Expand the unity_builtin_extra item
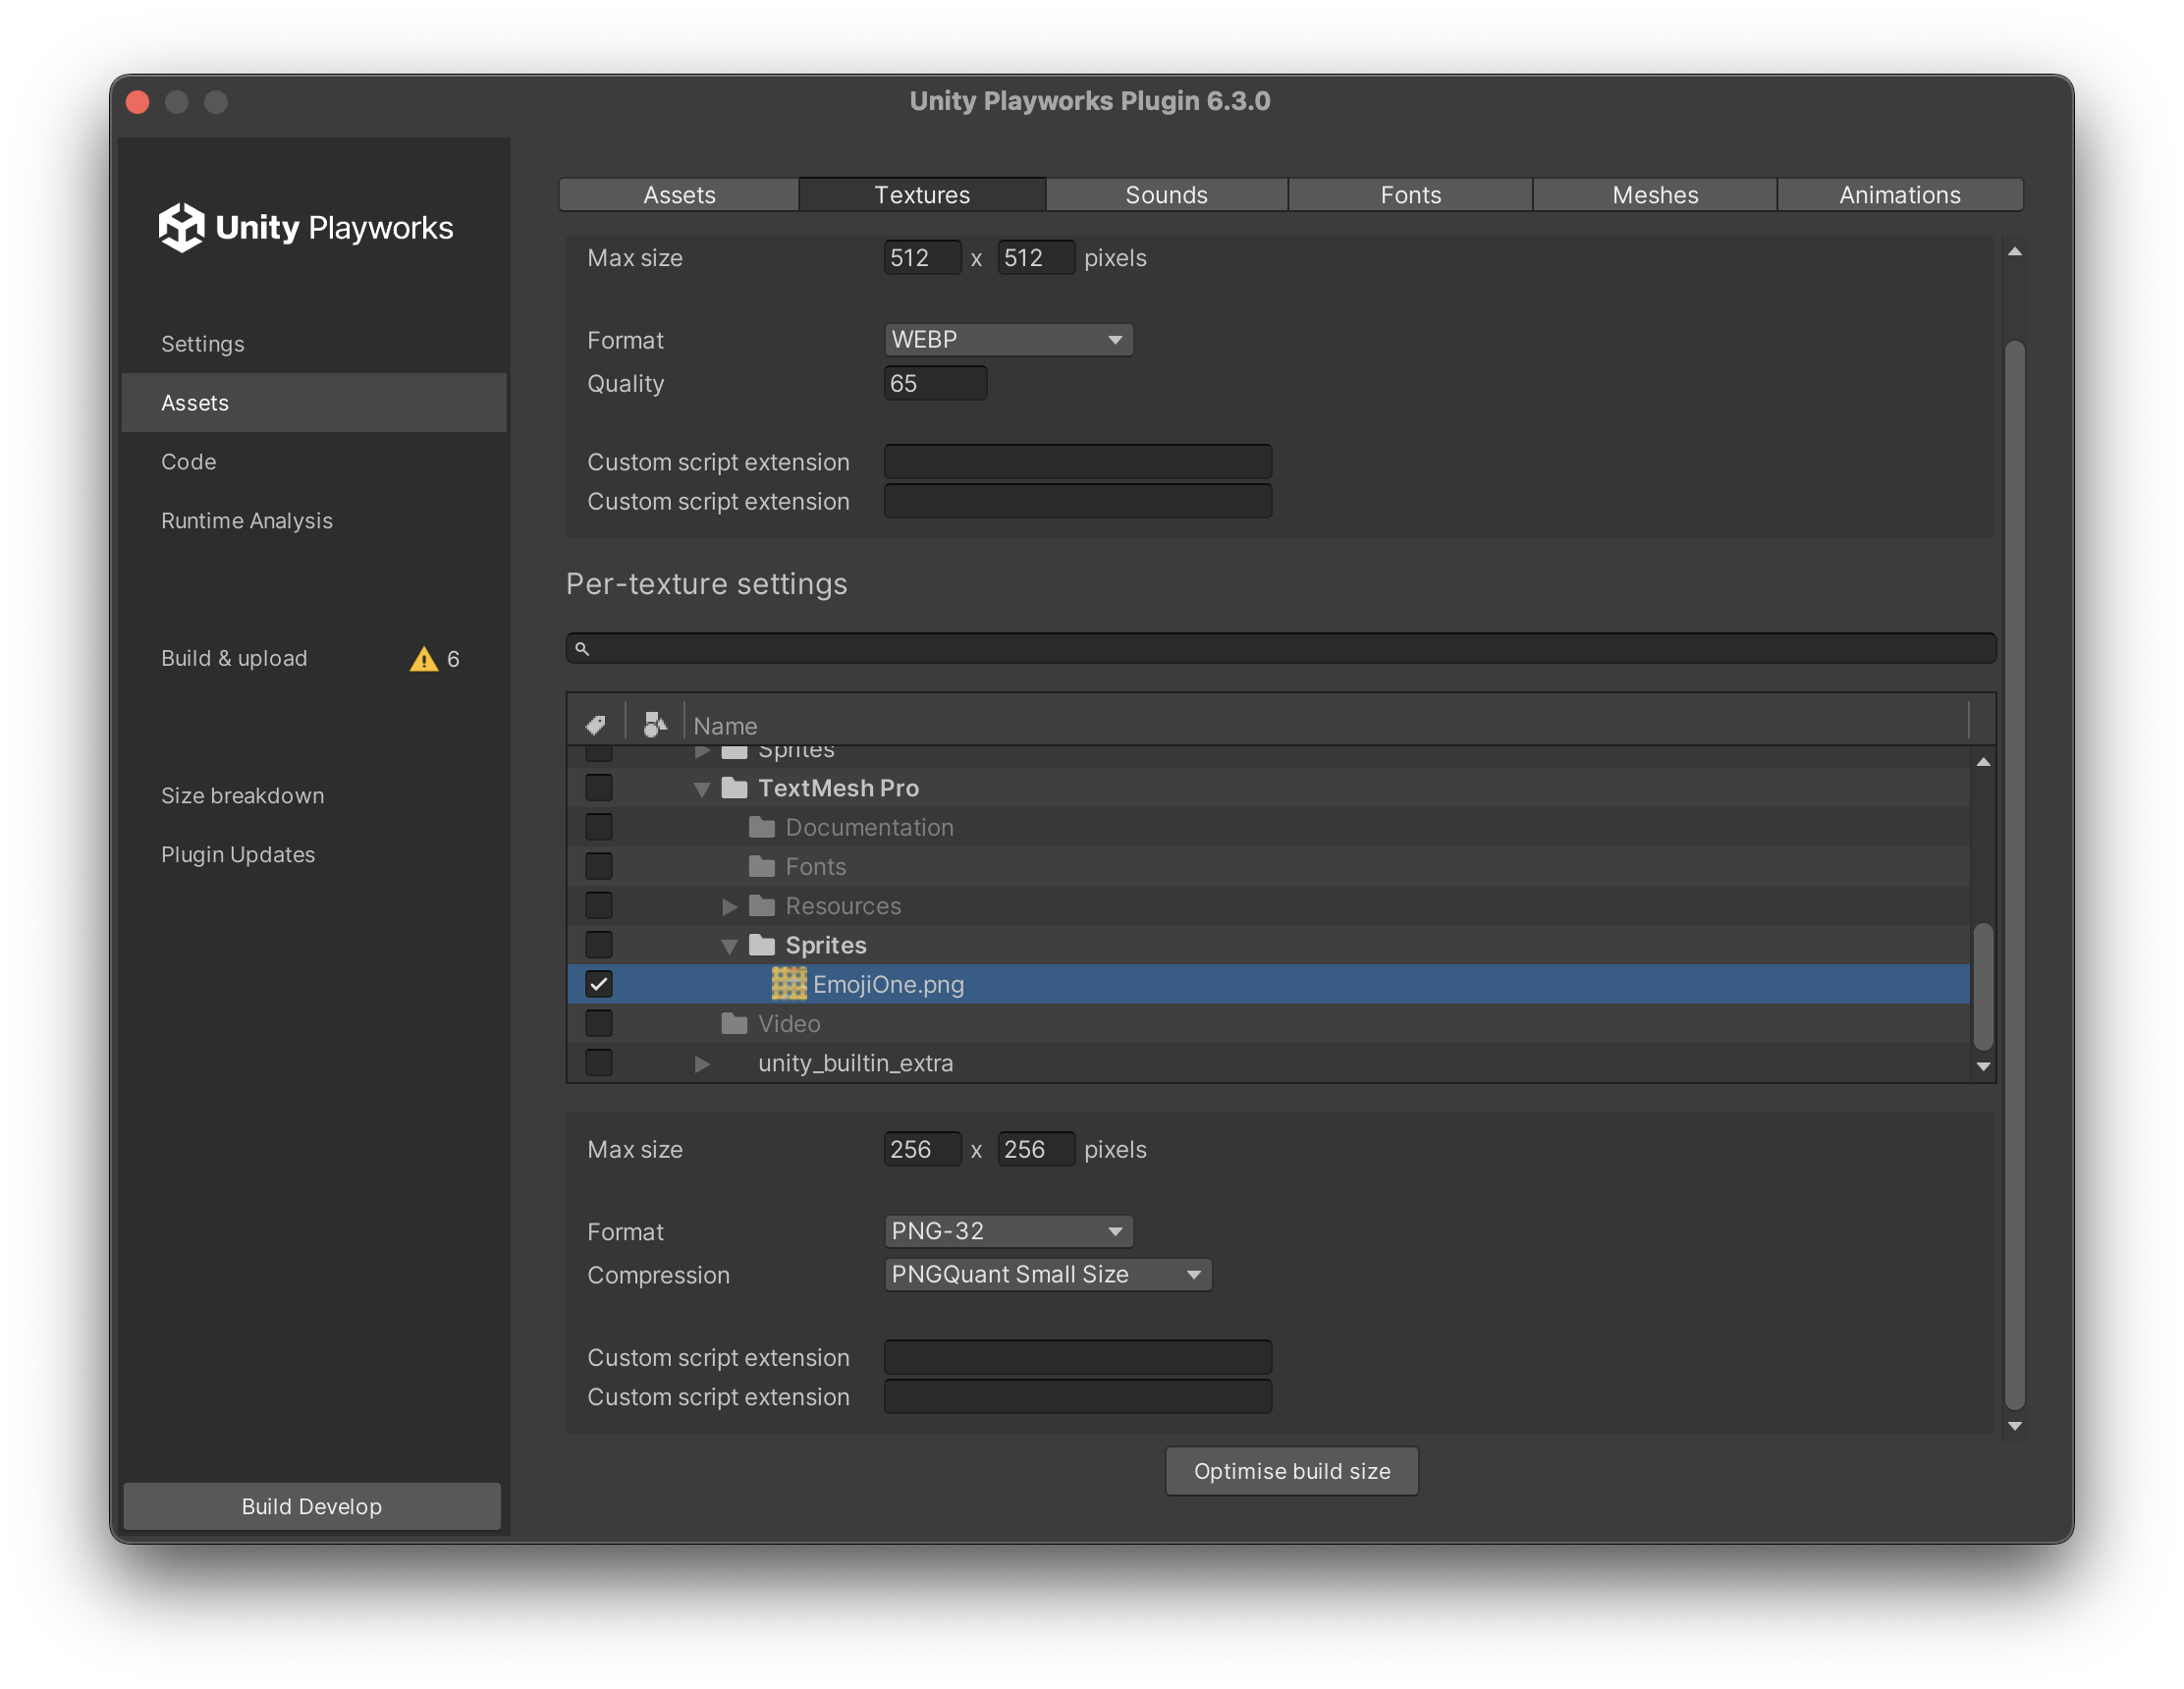 click(x=703, y=1063)
